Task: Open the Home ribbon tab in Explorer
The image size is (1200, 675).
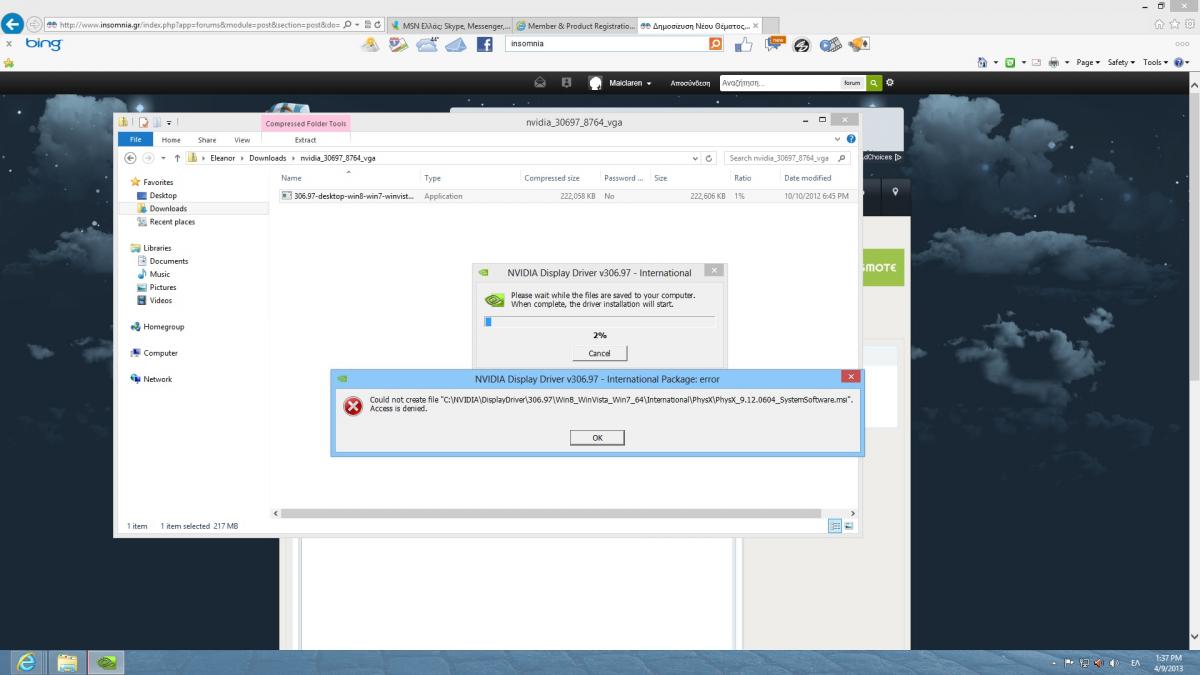Action: pos(171,140)
